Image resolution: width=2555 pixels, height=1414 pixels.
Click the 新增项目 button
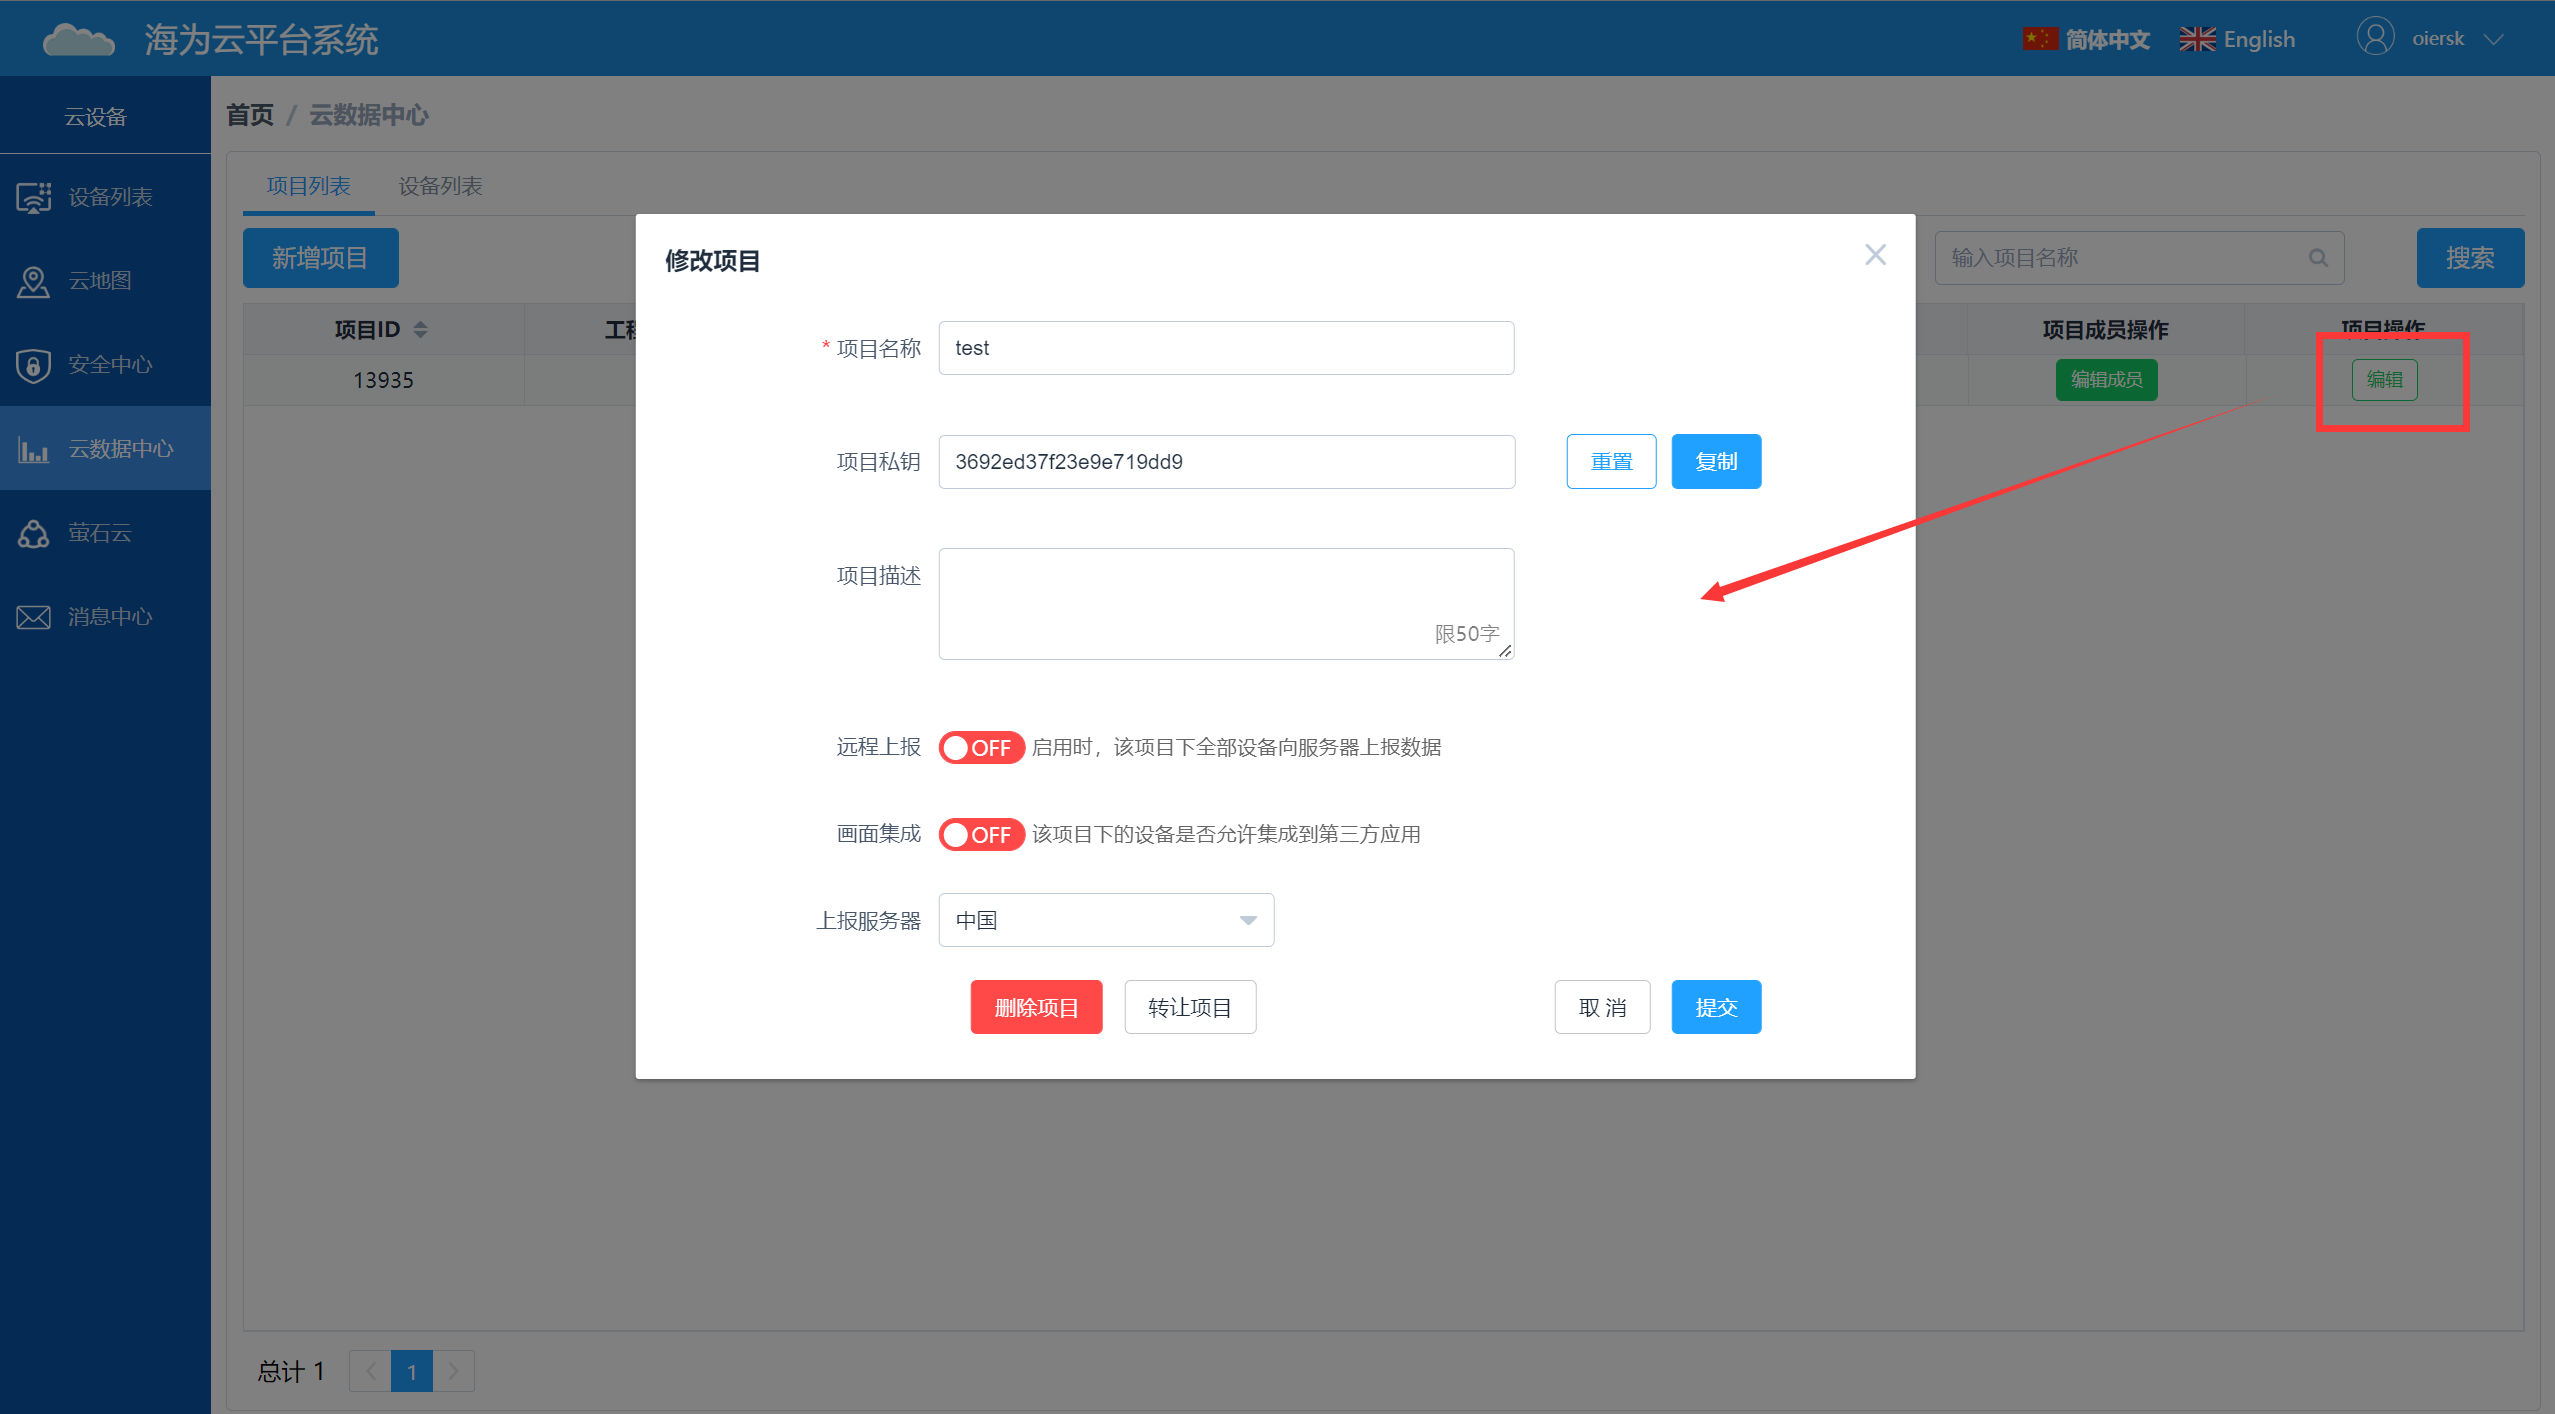tap(321, 258)
